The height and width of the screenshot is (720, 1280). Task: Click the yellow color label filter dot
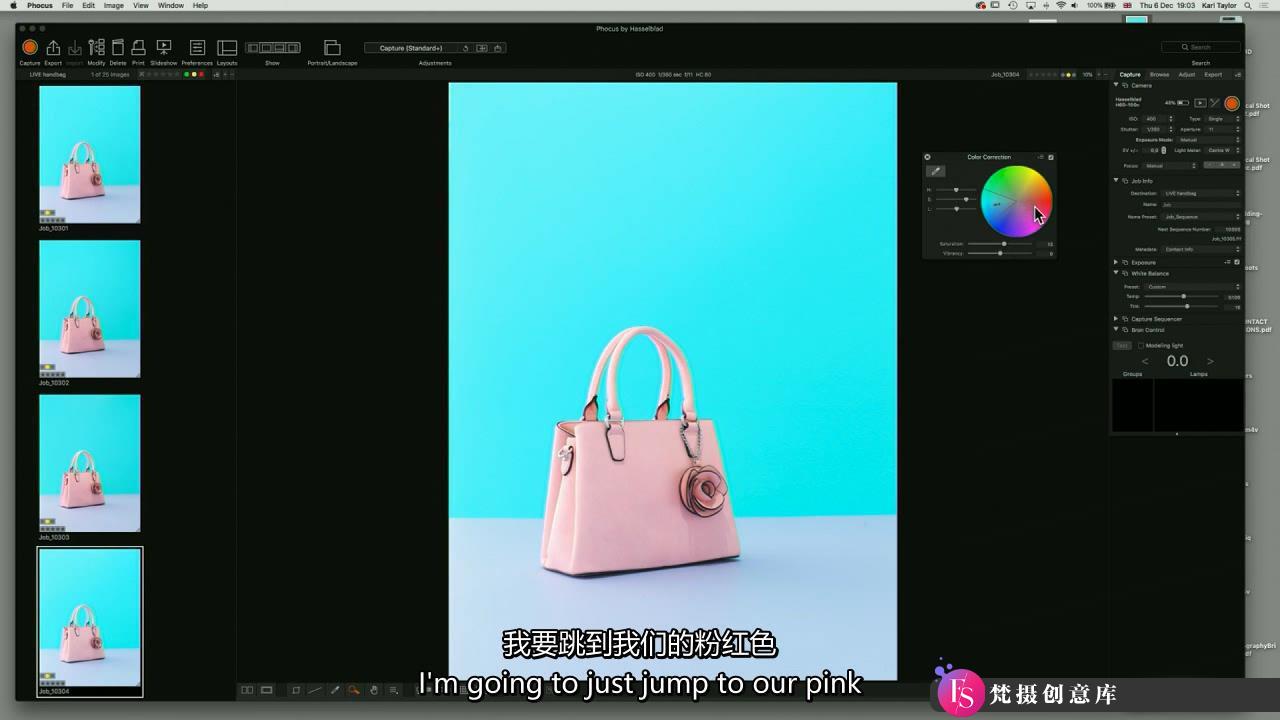[194, 74]
